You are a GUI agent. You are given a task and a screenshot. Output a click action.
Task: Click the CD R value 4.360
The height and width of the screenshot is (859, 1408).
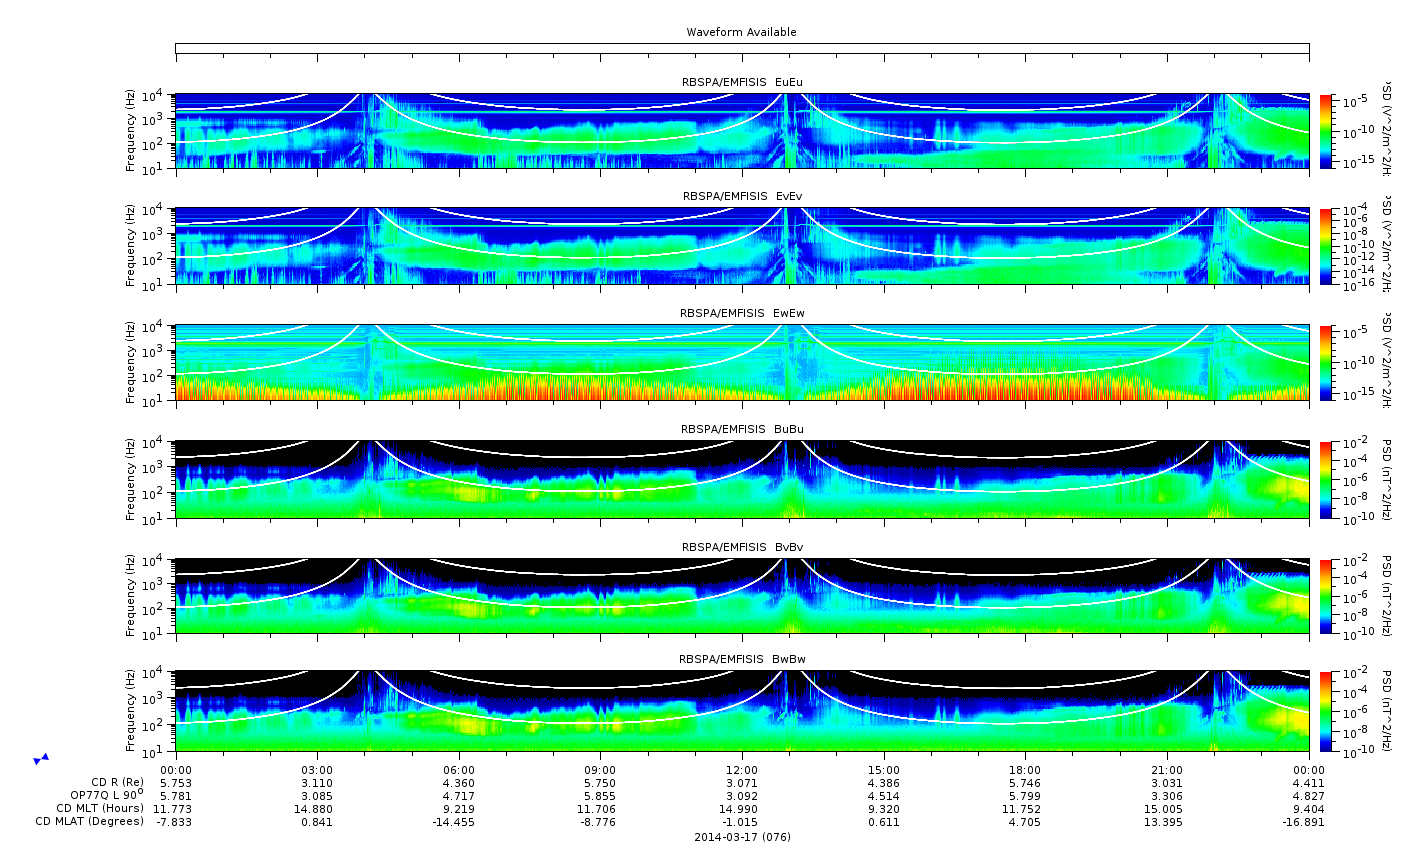click(459, 782)
